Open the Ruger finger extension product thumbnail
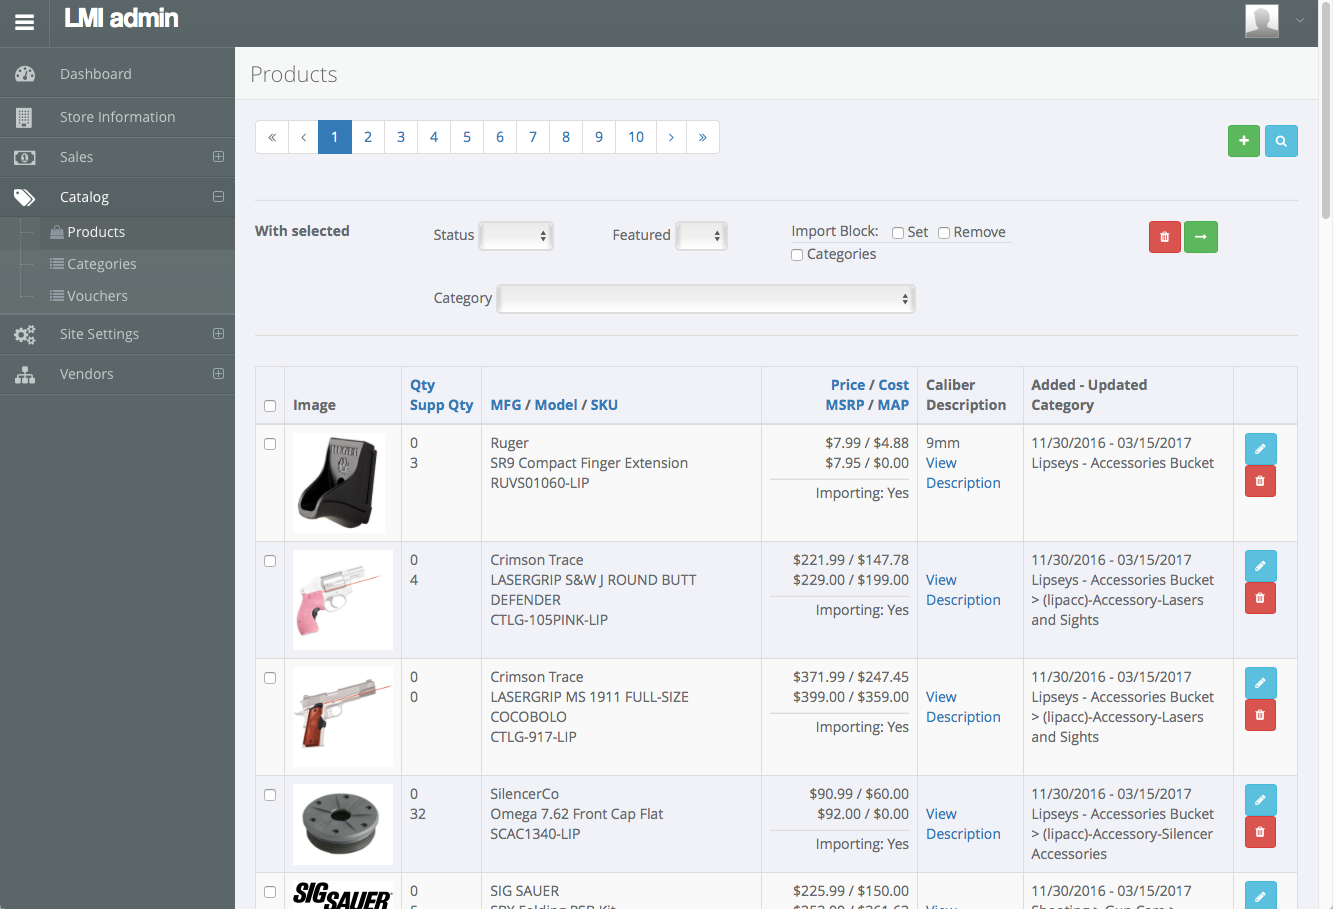The height and width of the screenshot is (909, 1333). click(339, 482)
